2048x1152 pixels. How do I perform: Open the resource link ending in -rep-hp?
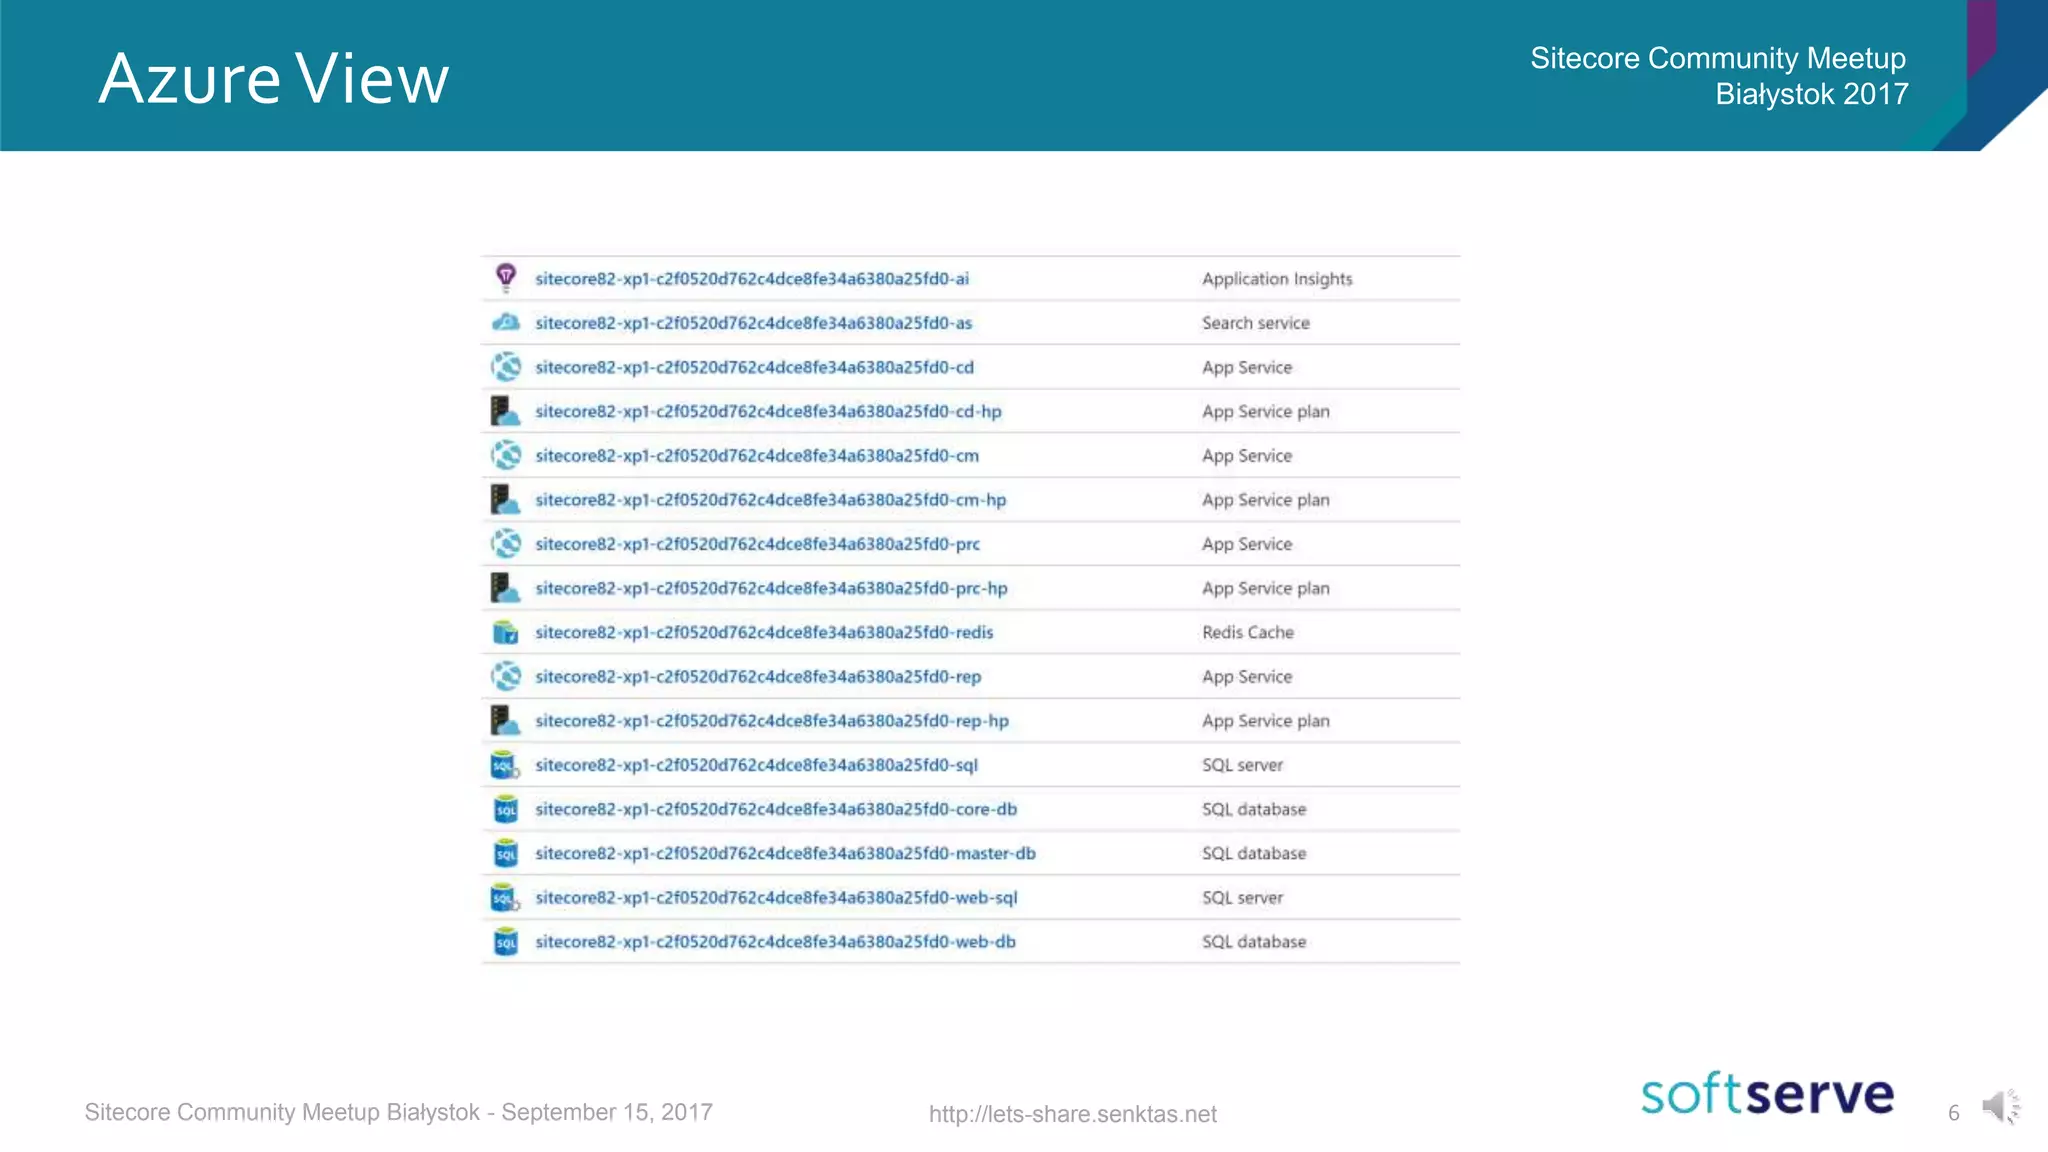tap(771, 721)
